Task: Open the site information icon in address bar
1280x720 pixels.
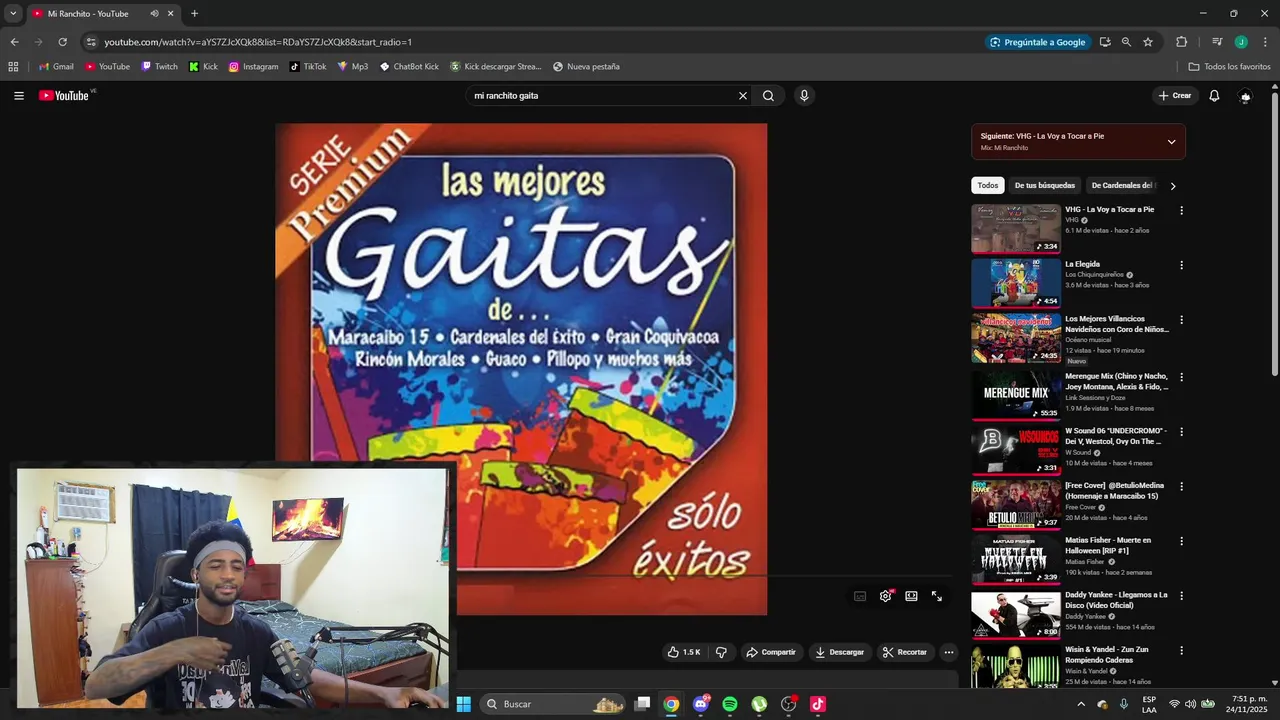Action: click(x=91, y=42)
